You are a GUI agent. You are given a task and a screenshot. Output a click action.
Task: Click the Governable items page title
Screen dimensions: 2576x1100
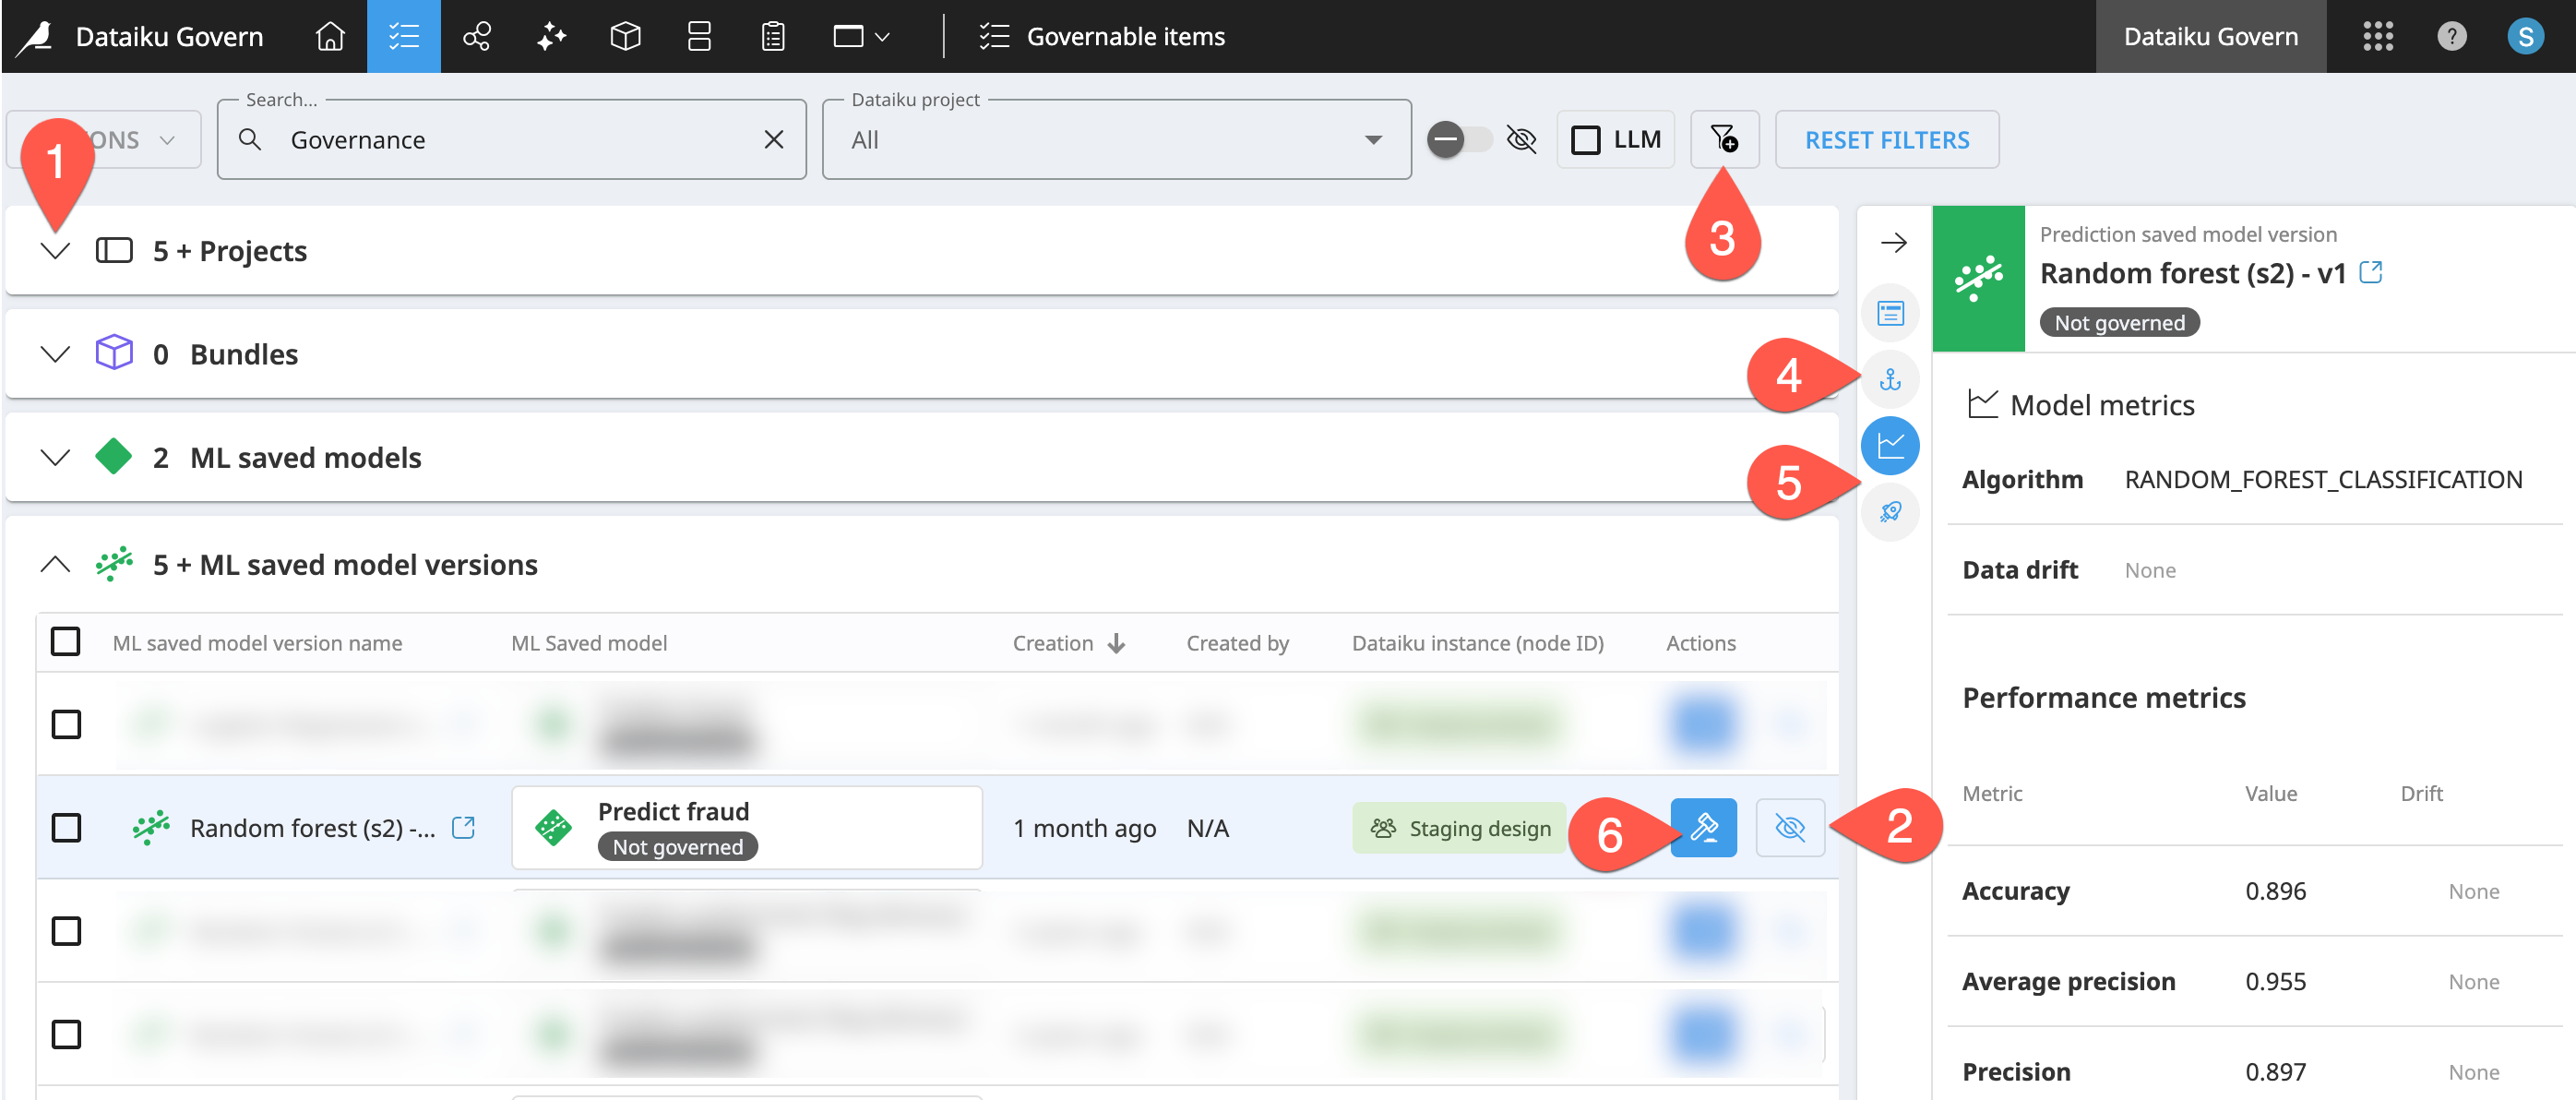[1125, 37]
